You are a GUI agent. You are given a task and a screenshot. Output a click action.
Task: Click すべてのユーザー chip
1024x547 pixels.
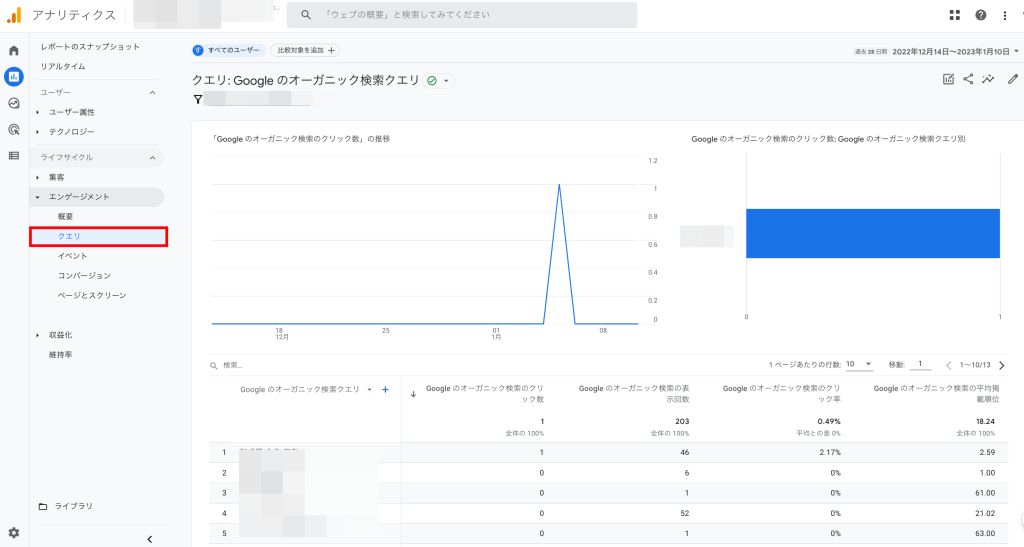[x=229, y=50]
